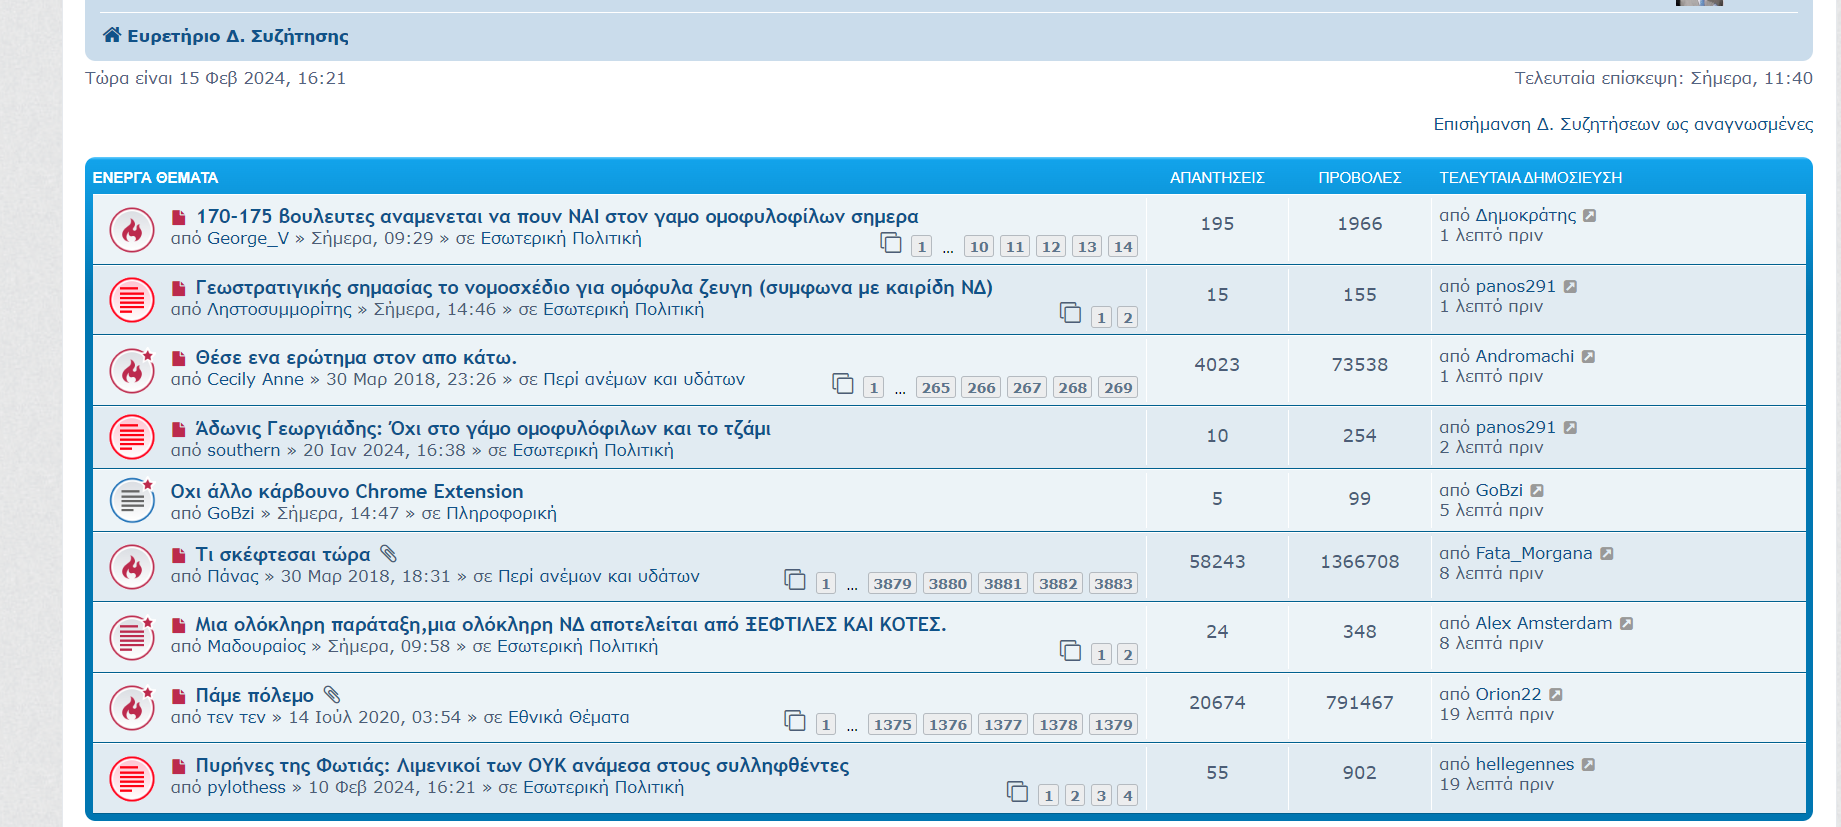
Task: Go to page 2 of Γεωστρατηγικής σημασίας topic
Action: [1127, 318]
